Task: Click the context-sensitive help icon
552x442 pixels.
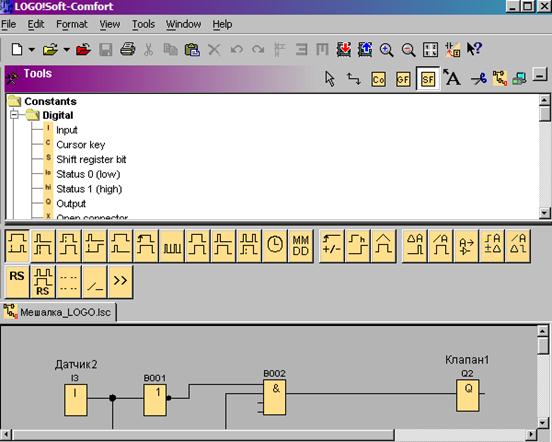Action: 474,49
